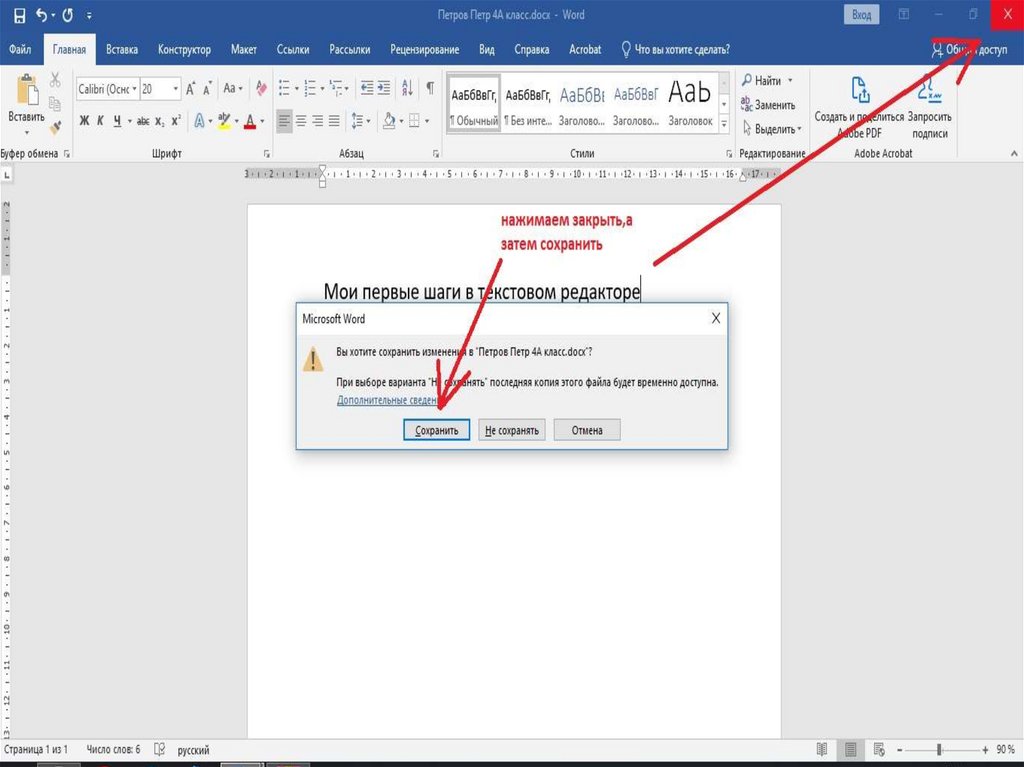The image size is (1024, 767).
Task: Sort text with the A-Z sort icon
Action: click(x=407, y=88)
